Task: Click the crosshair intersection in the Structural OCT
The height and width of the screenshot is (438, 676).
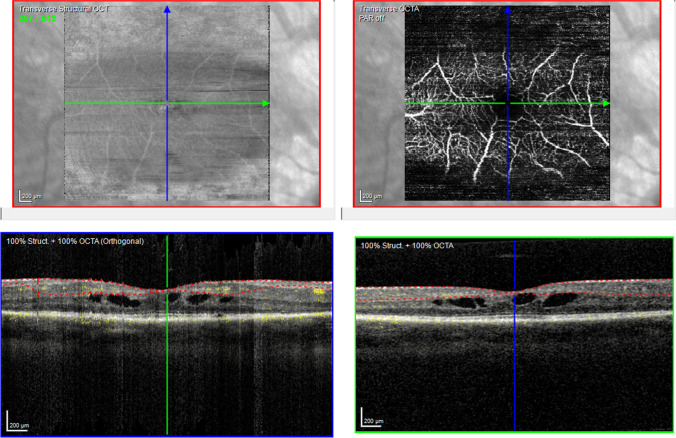Action: point(167,103)
